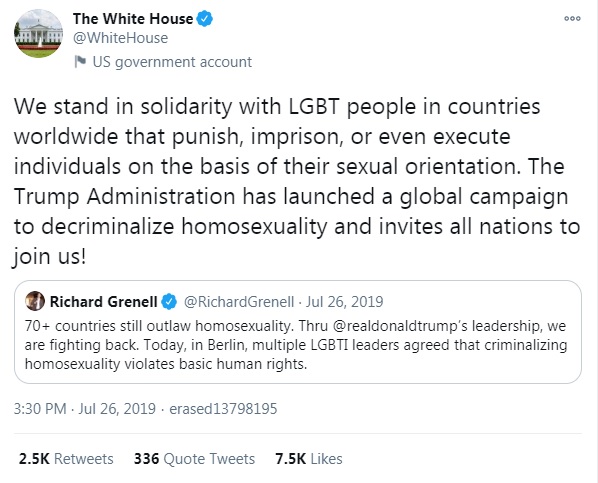
Task: Open the quoted tweet body text
Action: [296, 345]
